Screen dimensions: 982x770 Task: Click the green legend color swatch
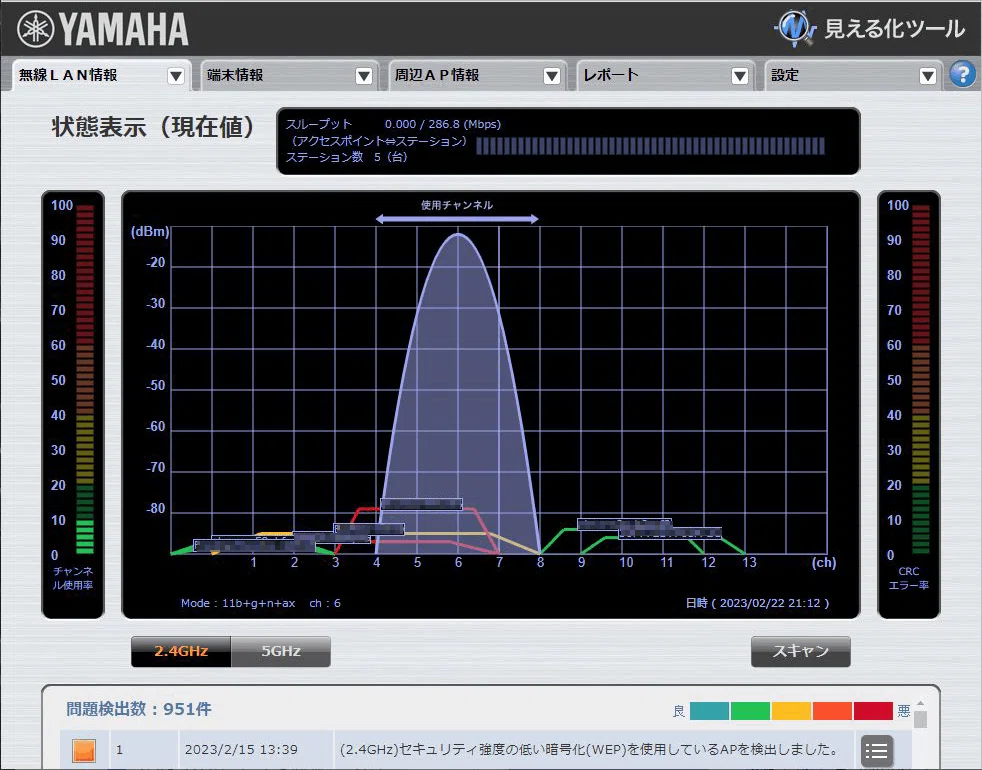click(x=750, y=711)
